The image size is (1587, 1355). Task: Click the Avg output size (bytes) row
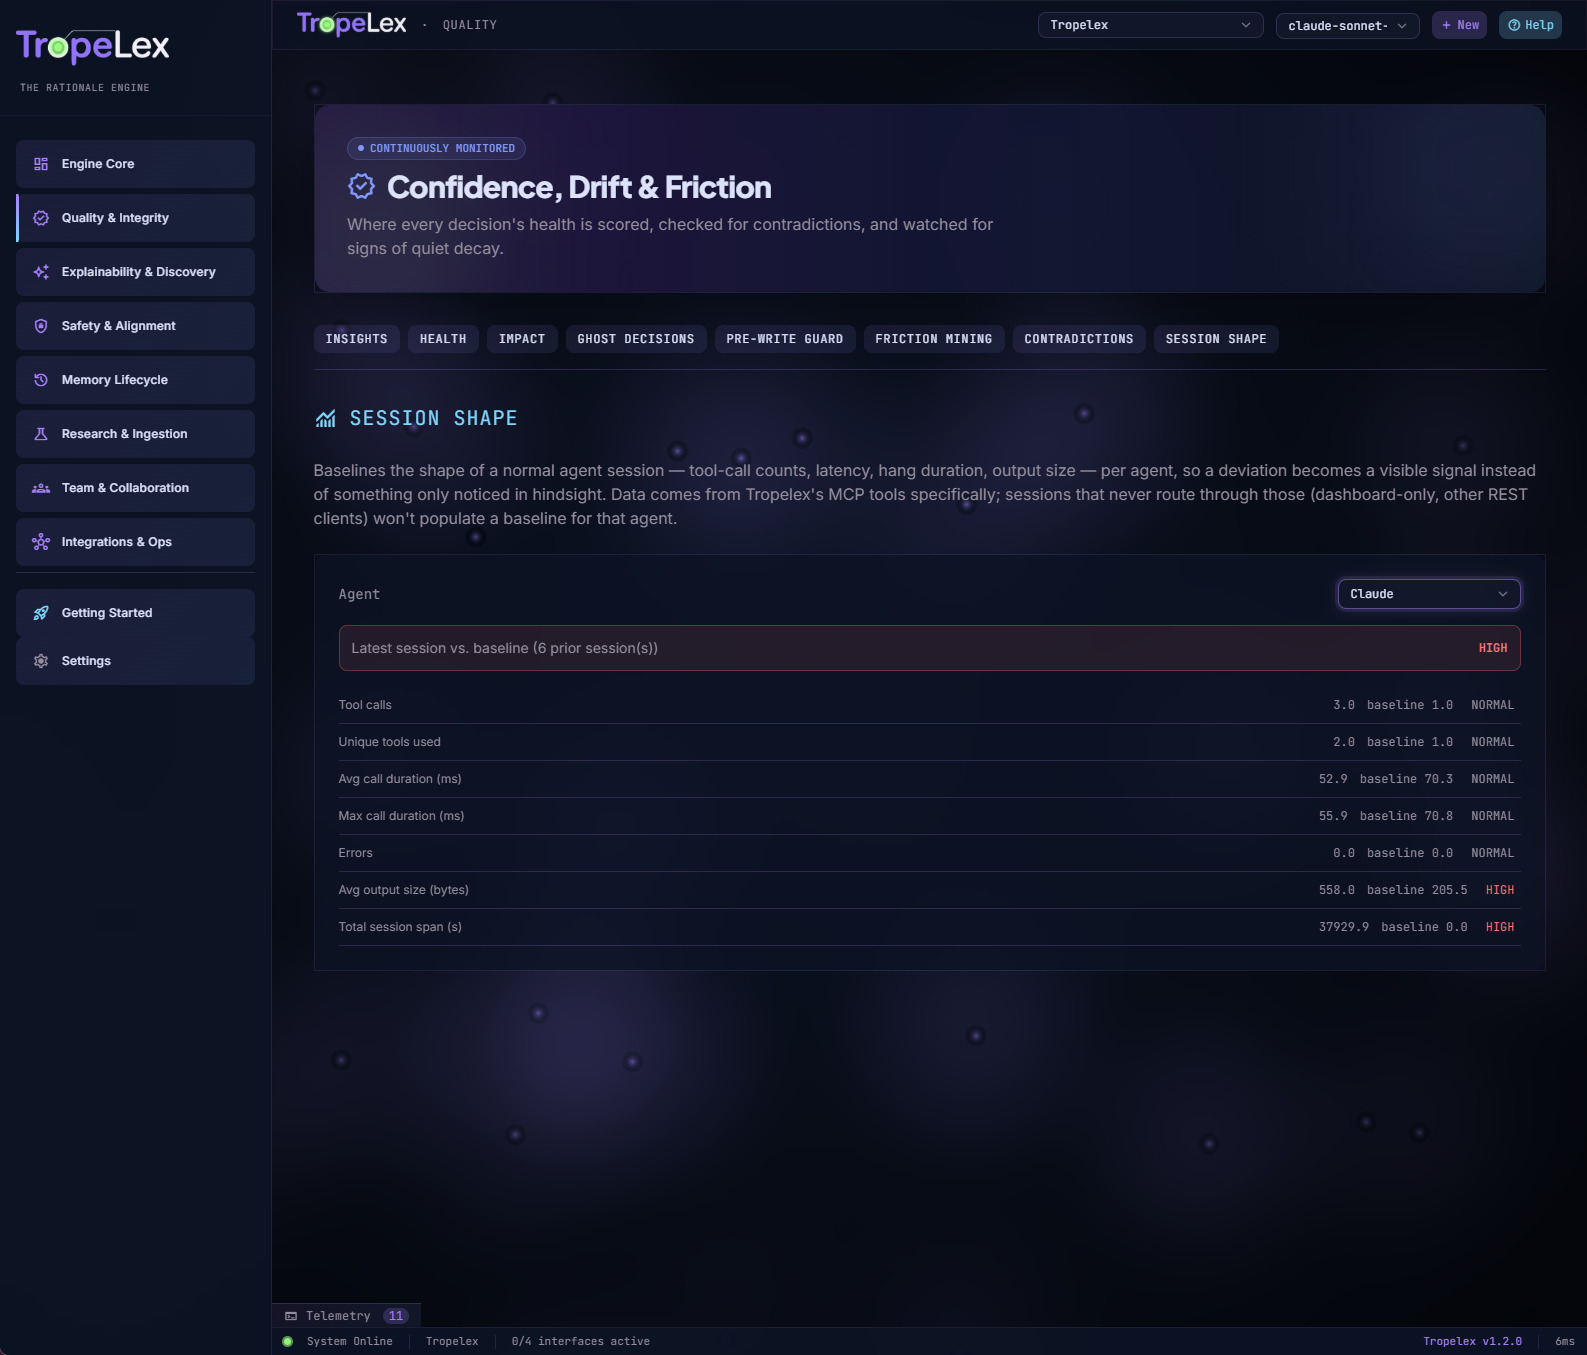929,890
